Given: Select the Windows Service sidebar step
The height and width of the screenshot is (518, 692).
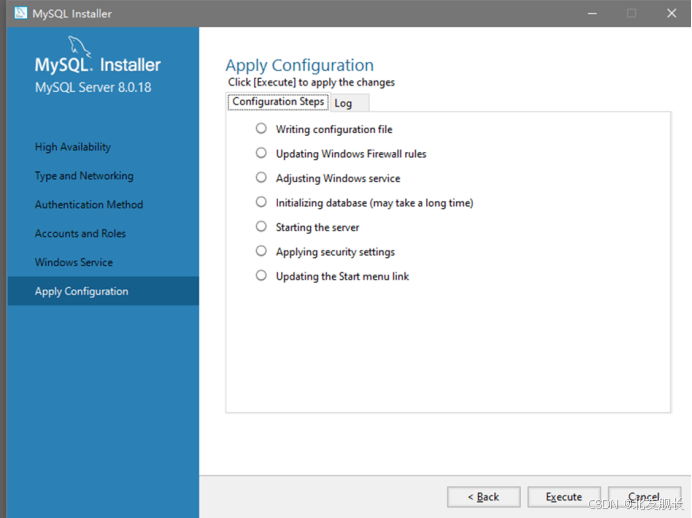Looking at the screenshot, I should pos(74,263).
